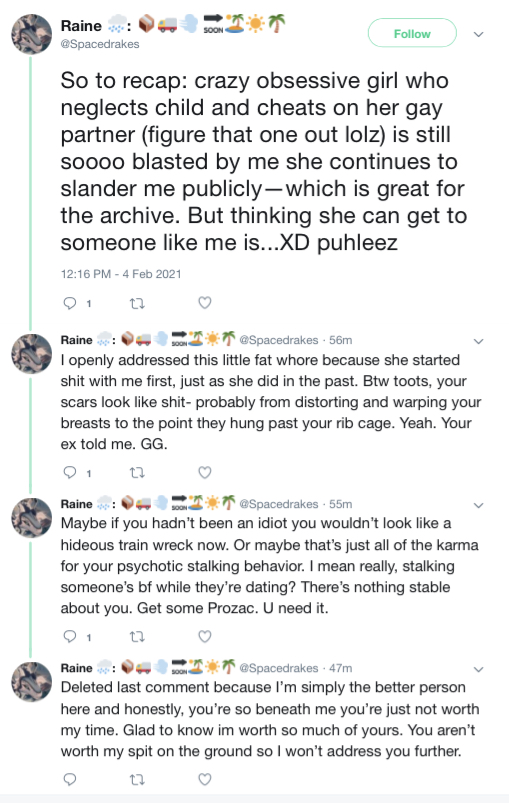Open the main tweet's profile avatar
This screenshot has height=803, width=509.
point(32,34)
